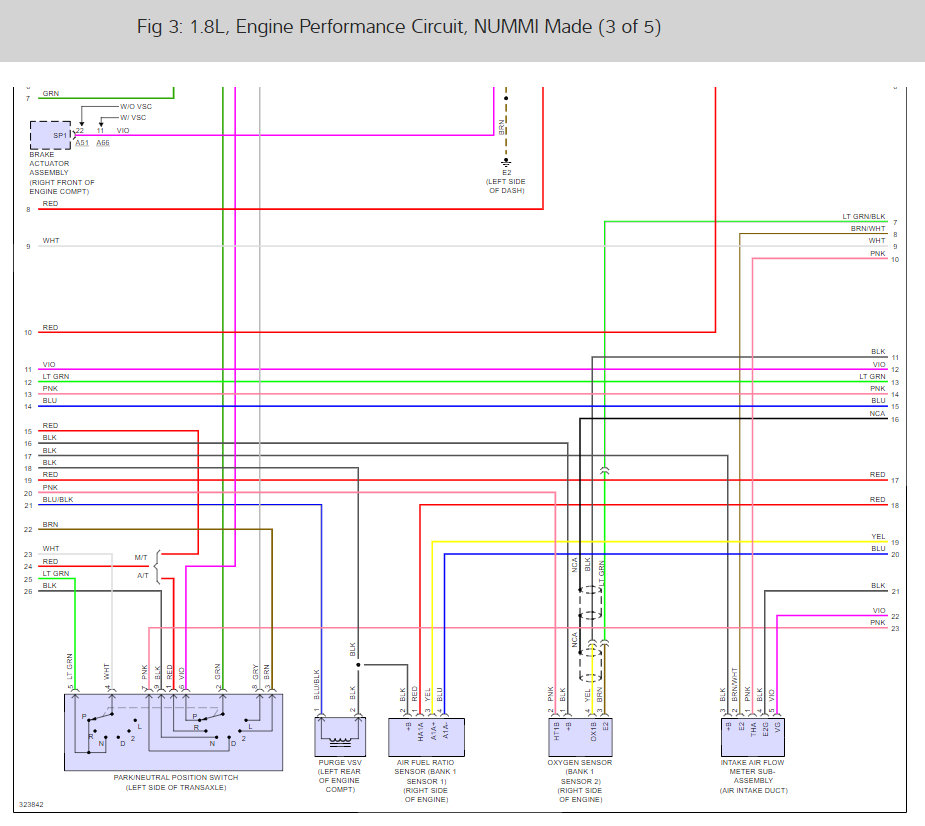
Task: Click the THA terminal label
Action: click(x=753, y=730)
